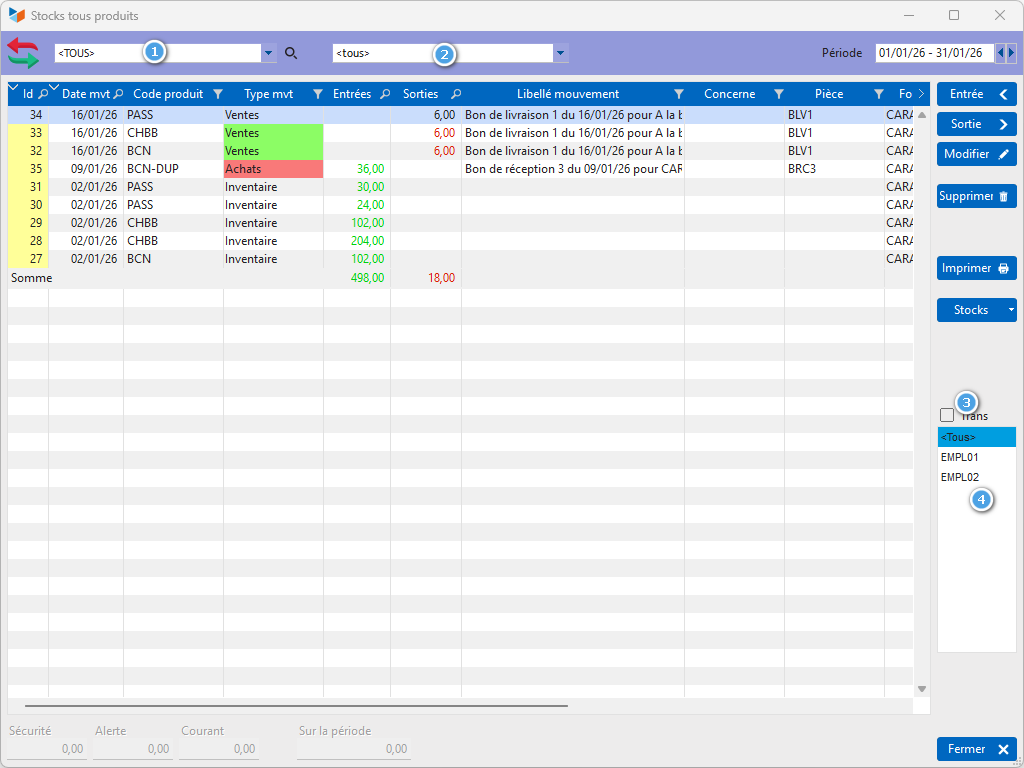Click the Imprimer button
This screenshot has height=768, width=1024.
[976, 268]
